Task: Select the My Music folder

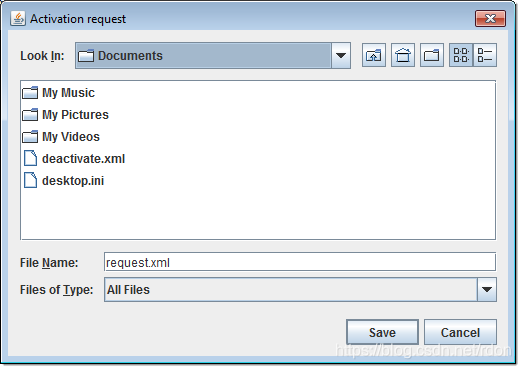Action: pos(58,93)
